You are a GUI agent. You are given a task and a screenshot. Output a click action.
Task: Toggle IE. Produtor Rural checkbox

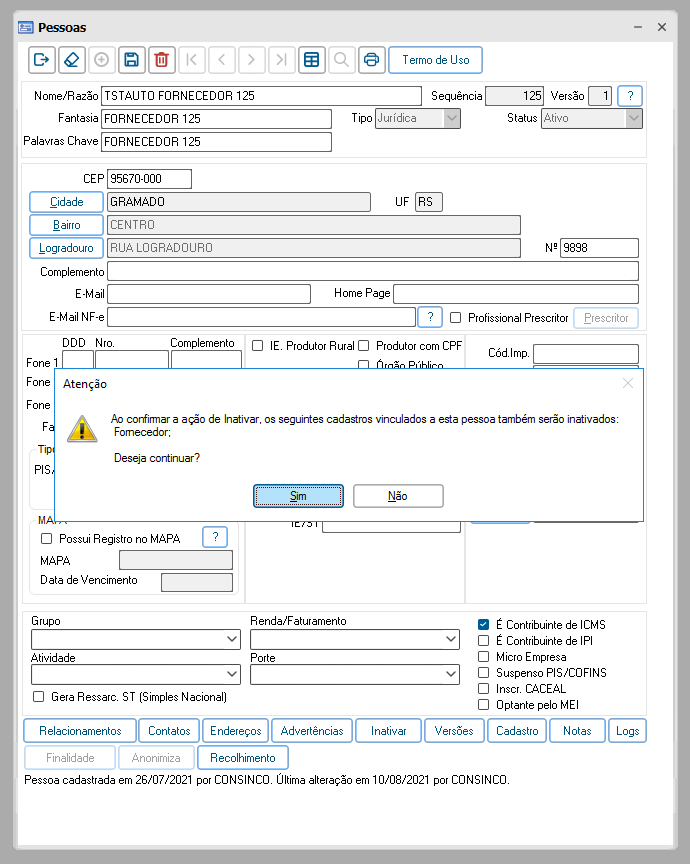coord(257,345)
